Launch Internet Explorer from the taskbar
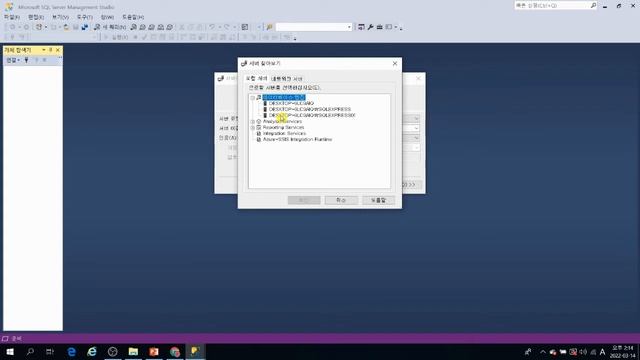Screen dimensions: 640x360 (92, 351)
